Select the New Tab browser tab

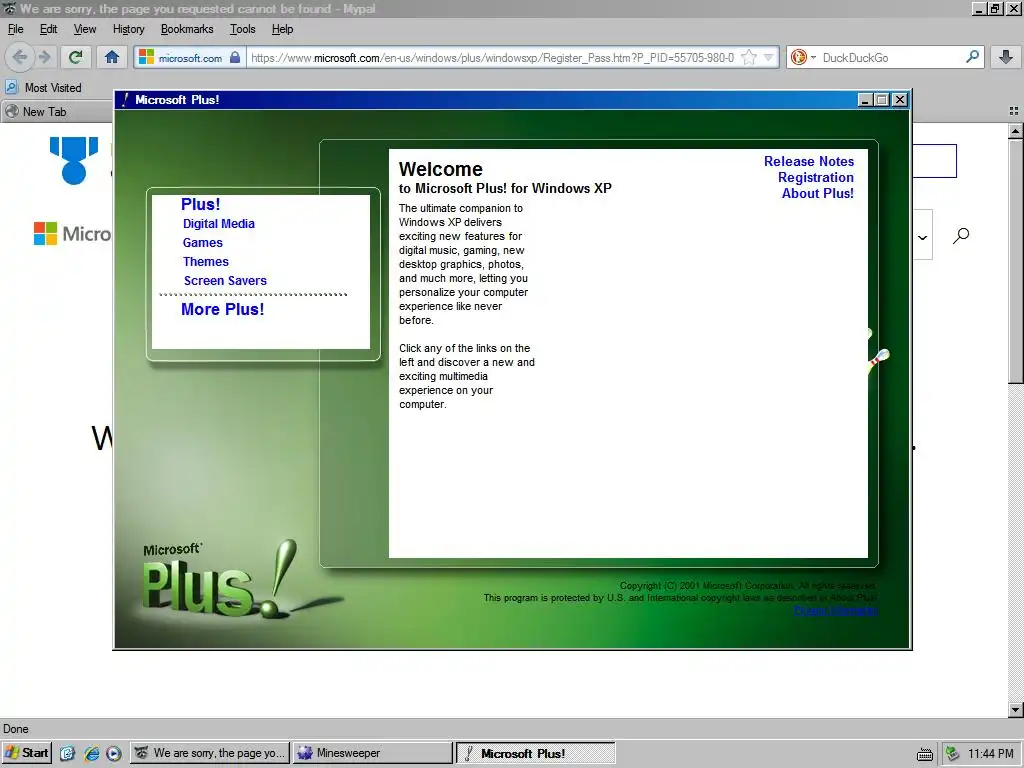[57, 112]
